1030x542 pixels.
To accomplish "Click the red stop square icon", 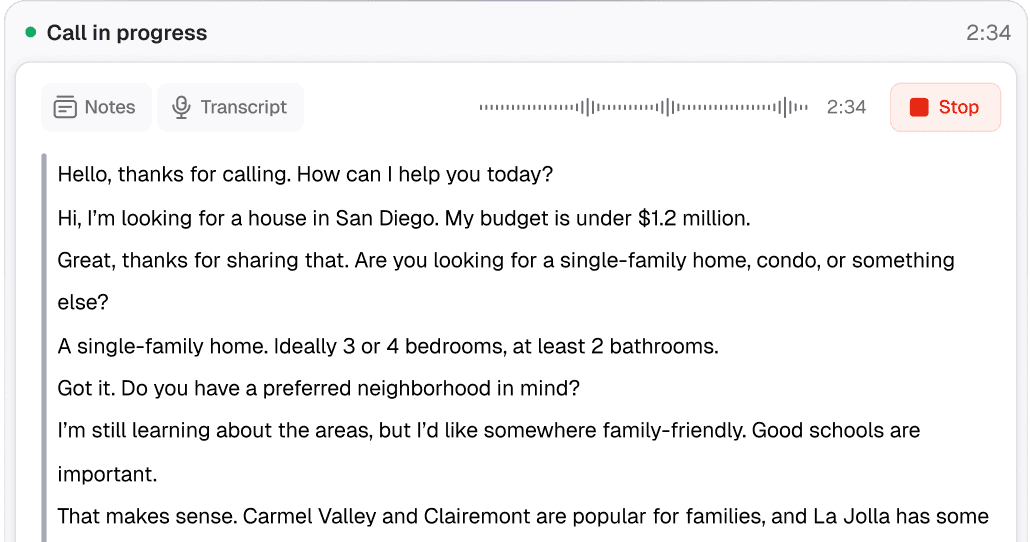I will click(919, 107).
